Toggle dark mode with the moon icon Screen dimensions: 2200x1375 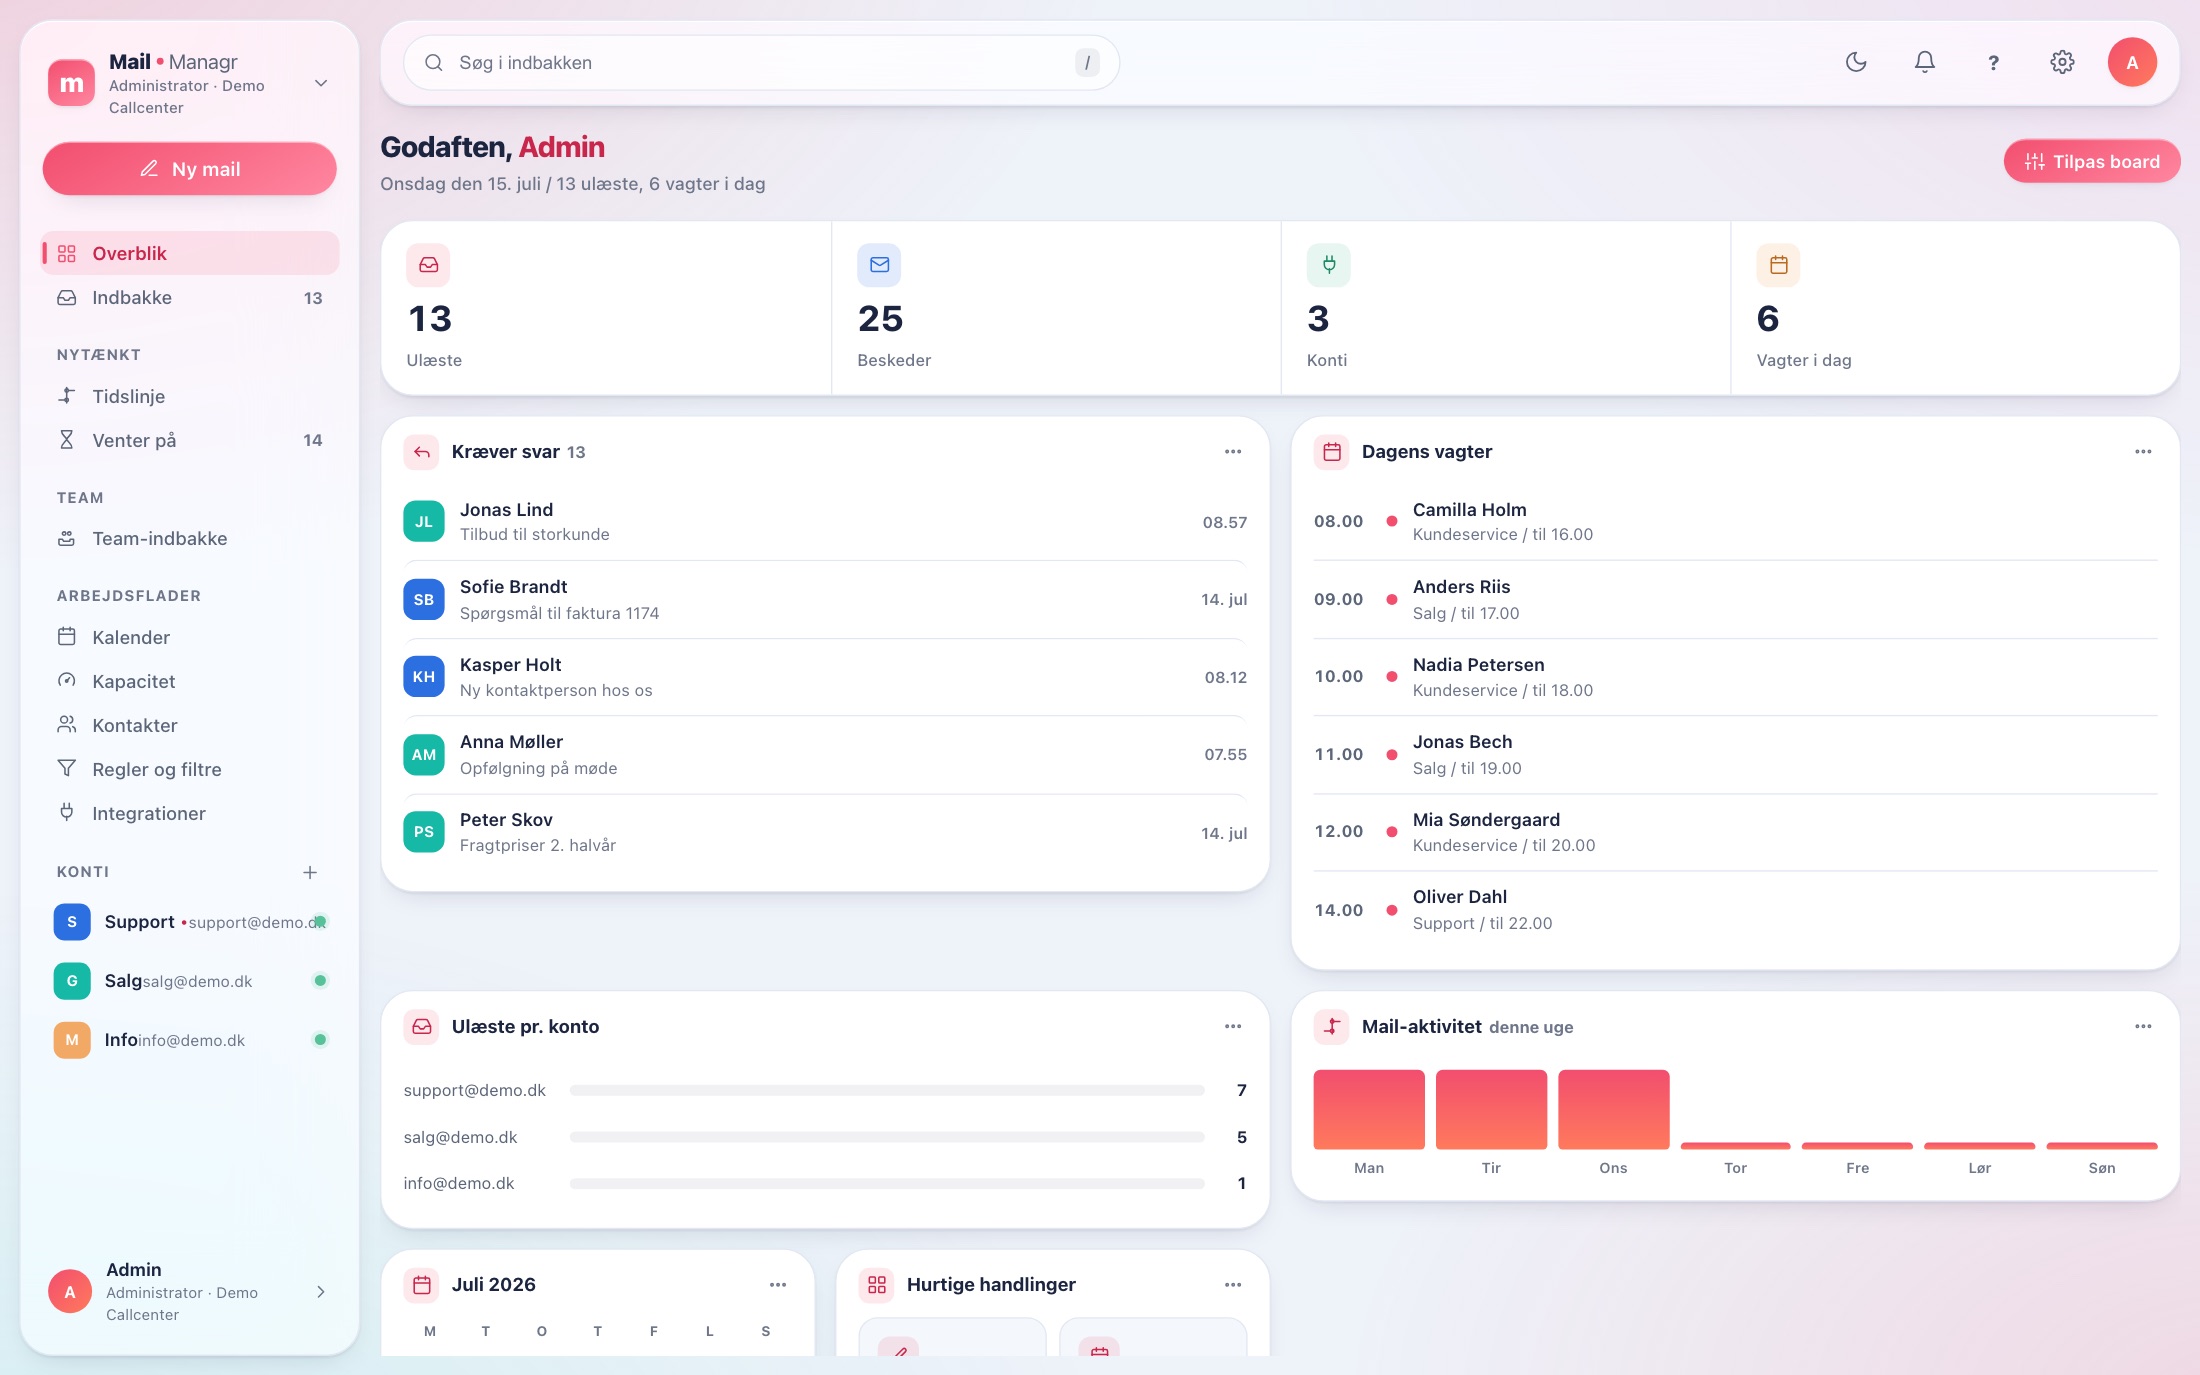(x=1856, y=62)
